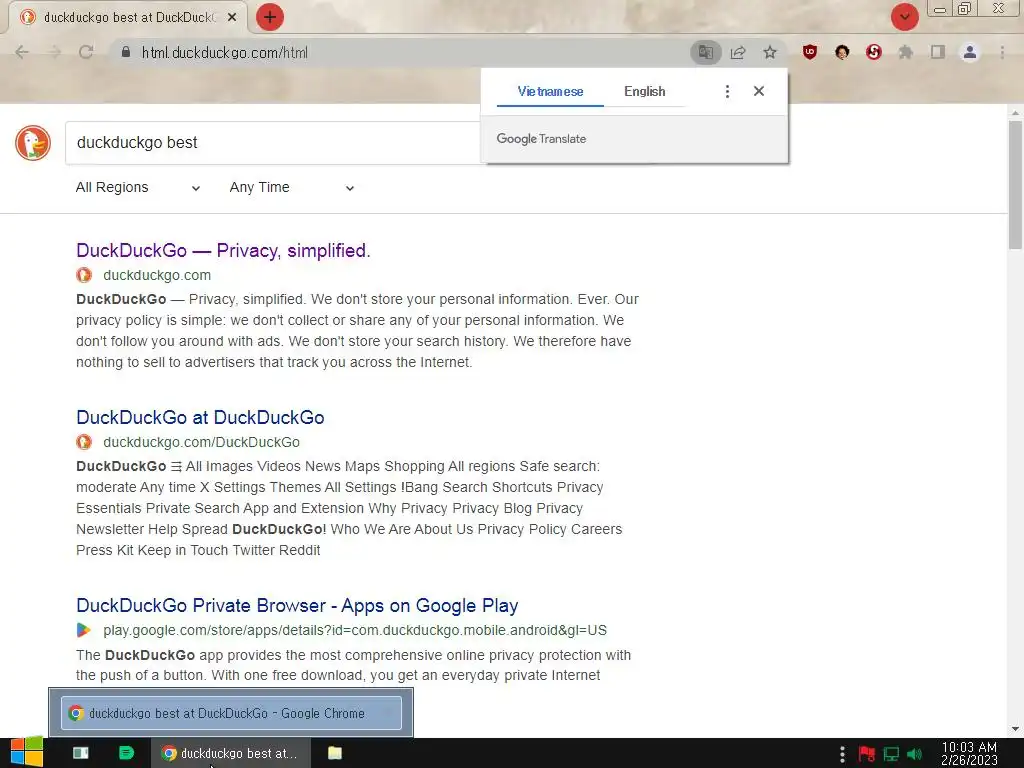Click the duckduckgo best search field
Viewport: 1024px width, 768px height.
pyautogui.click(x=274, y=142)
